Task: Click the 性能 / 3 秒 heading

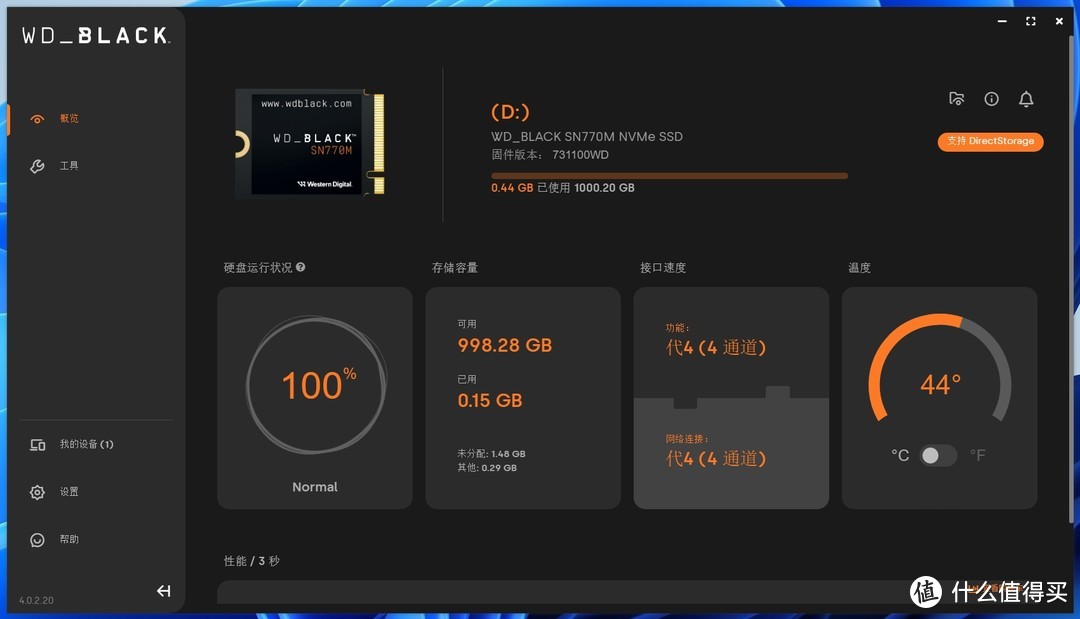Action: coord(251,560)
